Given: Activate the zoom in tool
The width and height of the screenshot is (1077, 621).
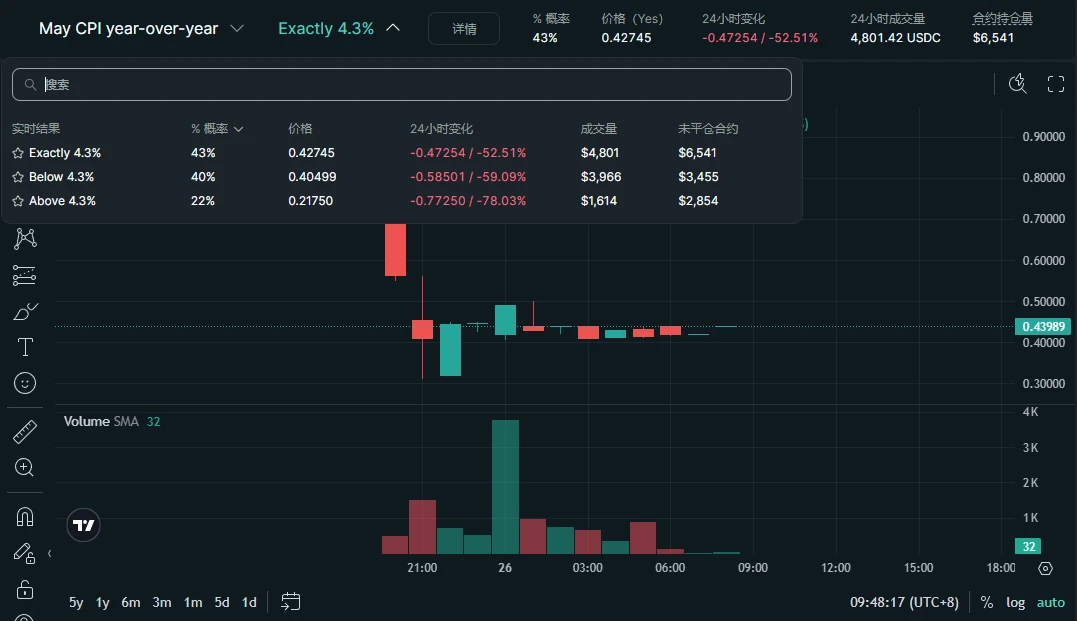Looking at the screenshot, I should 25,468.
